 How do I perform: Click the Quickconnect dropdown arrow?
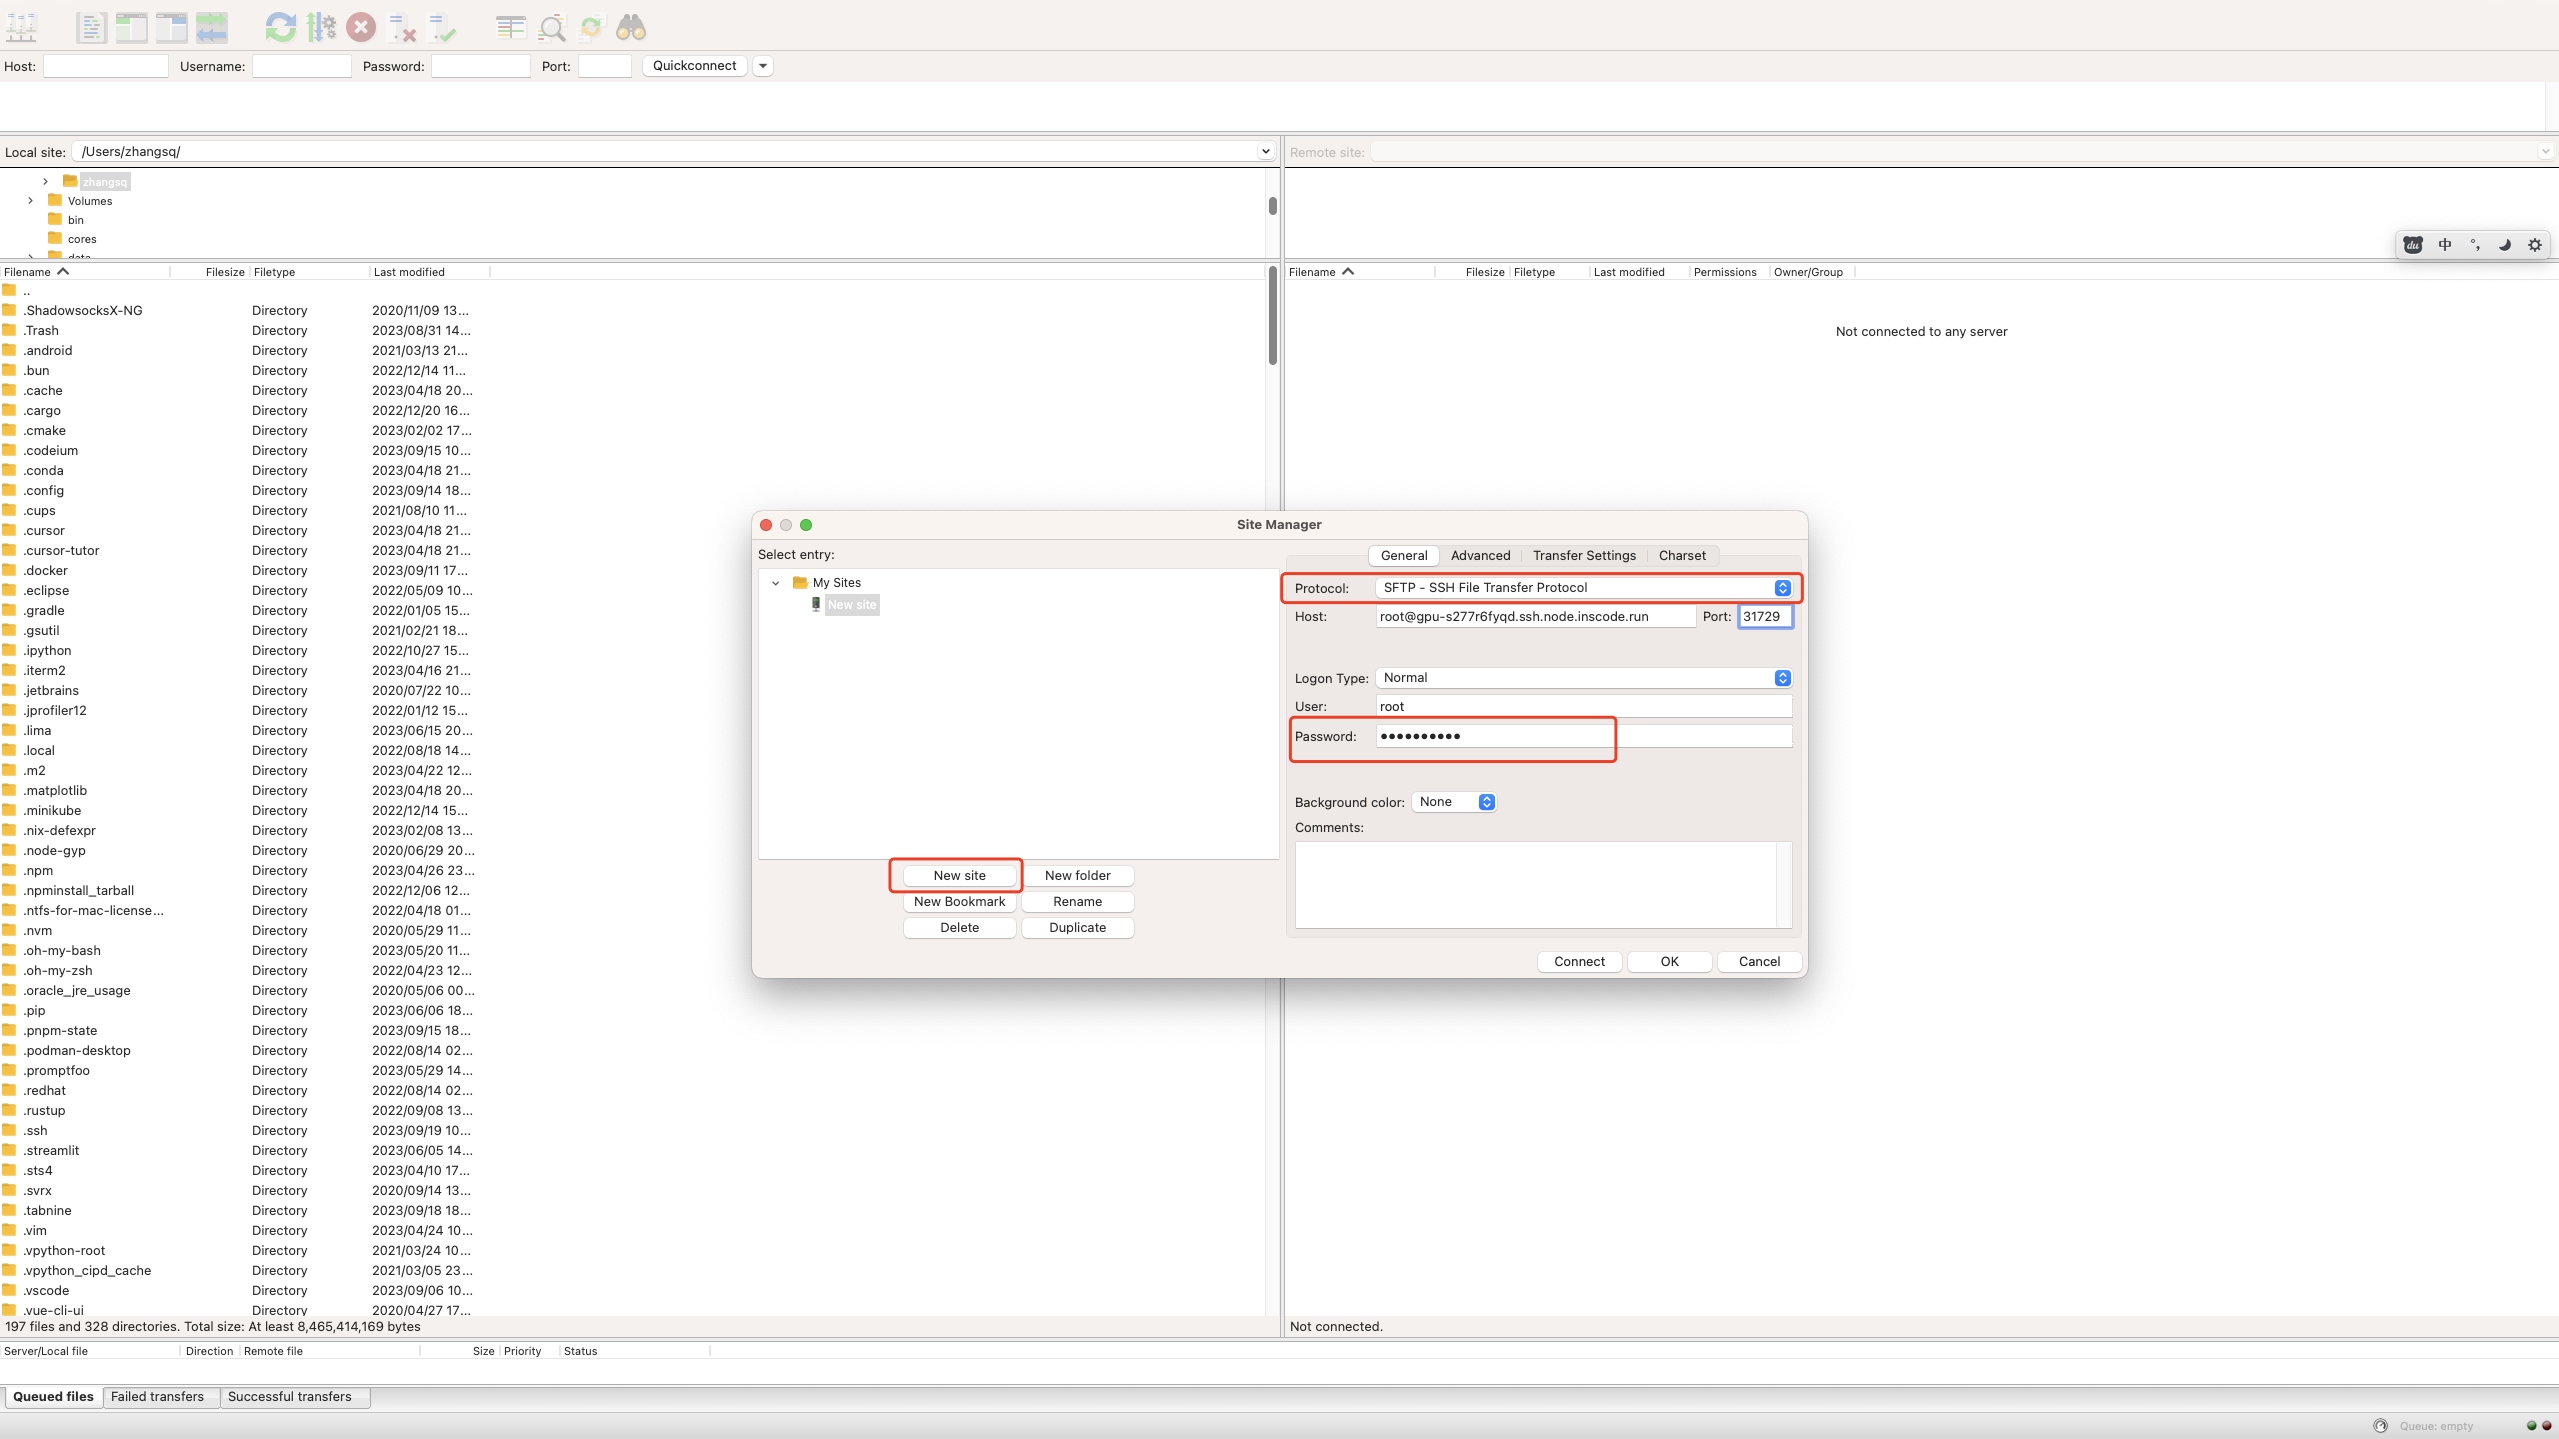765,67
